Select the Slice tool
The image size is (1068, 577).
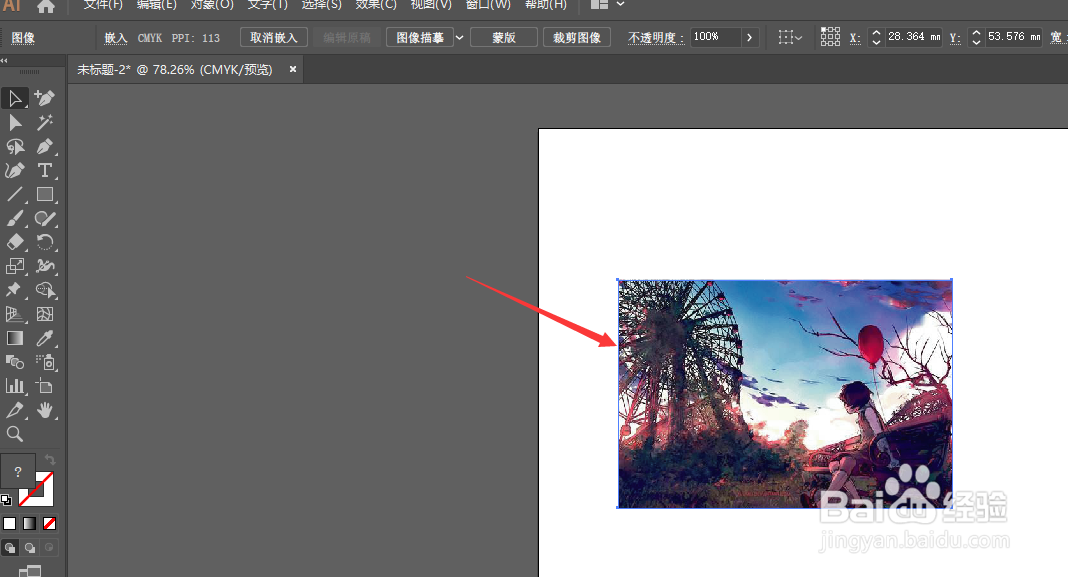[15, 410]
